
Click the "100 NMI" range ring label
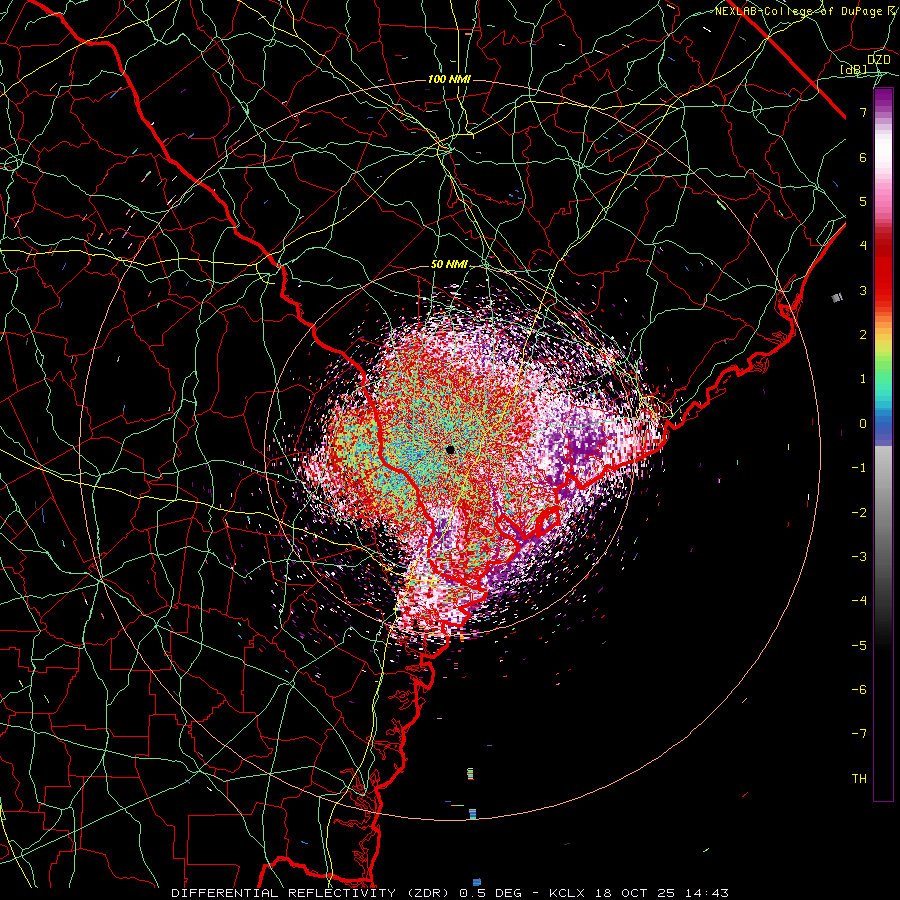(449, 79)
